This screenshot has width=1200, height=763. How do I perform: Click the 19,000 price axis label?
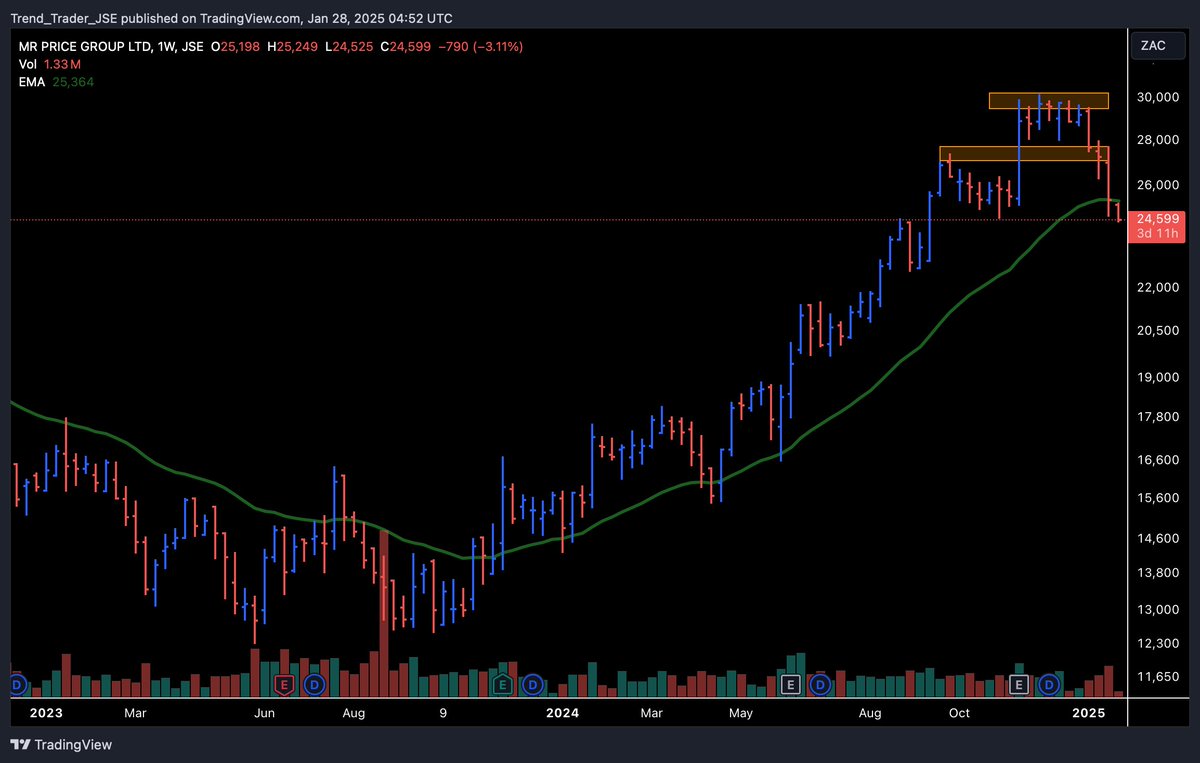[x=1158, y=378]
